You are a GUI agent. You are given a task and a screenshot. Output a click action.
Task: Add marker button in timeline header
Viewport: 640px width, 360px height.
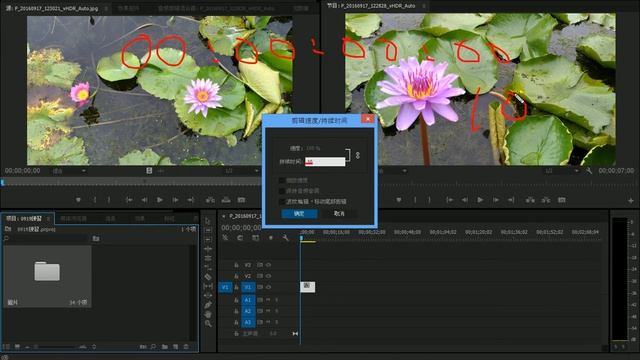click(x=270, y=238)
